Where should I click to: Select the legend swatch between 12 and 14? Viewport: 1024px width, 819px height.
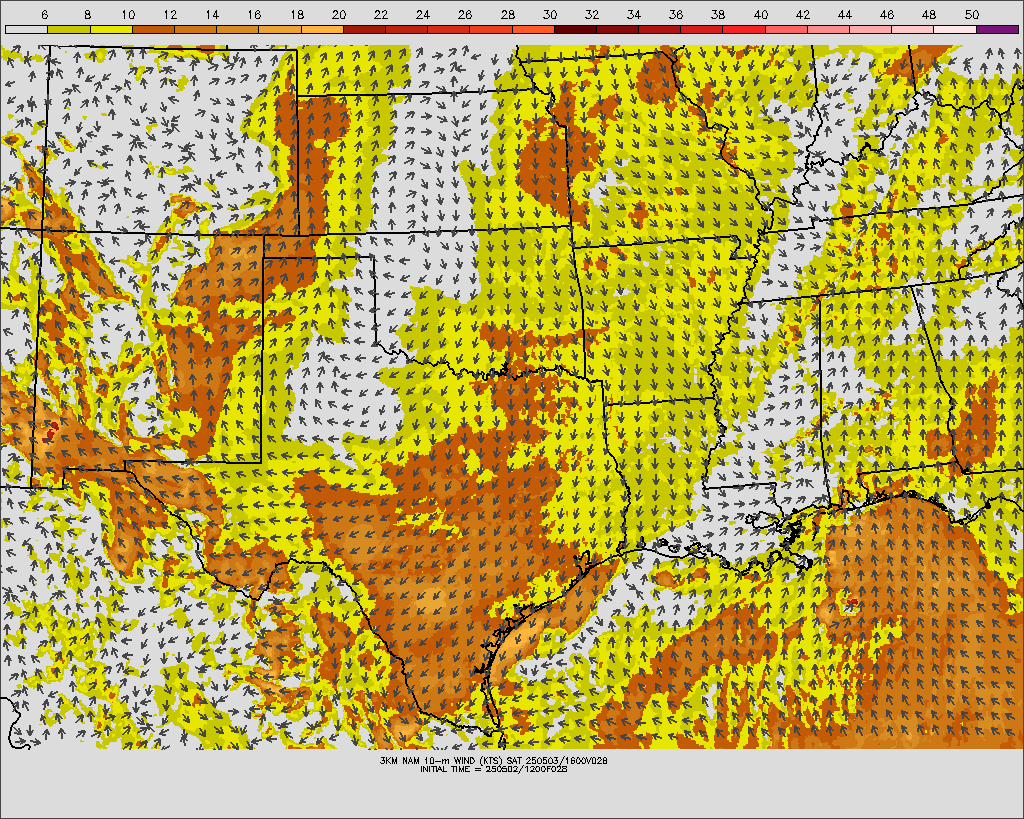(195, 29)
